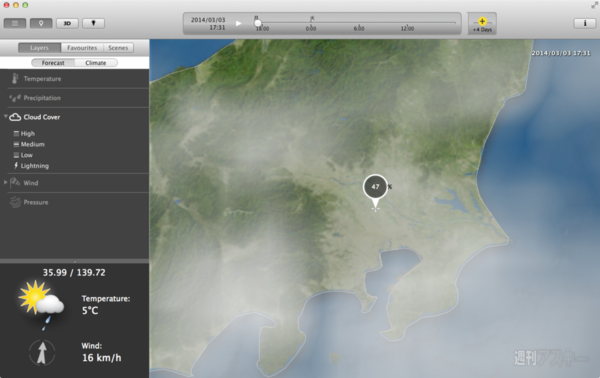The image size is (600, 378).
Task: Click the pushpin marker toolbar button
Action: [93, 23]
